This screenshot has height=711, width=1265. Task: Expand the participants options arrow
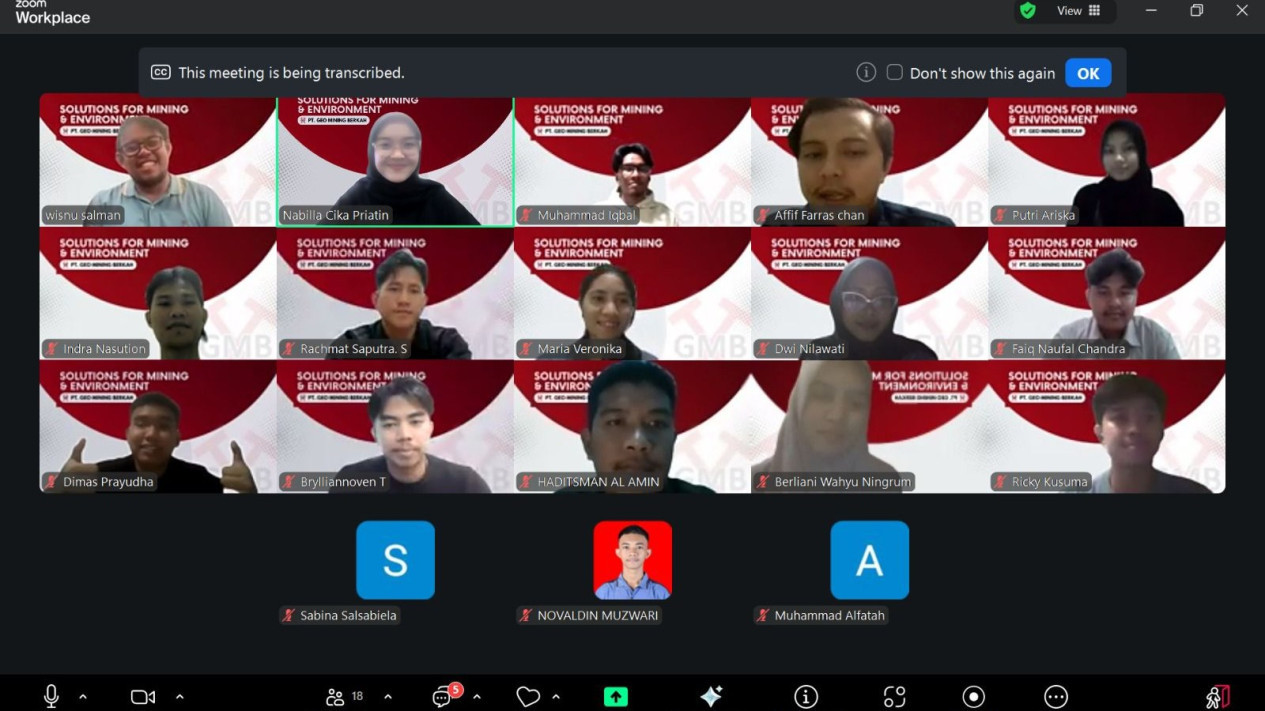388,697
